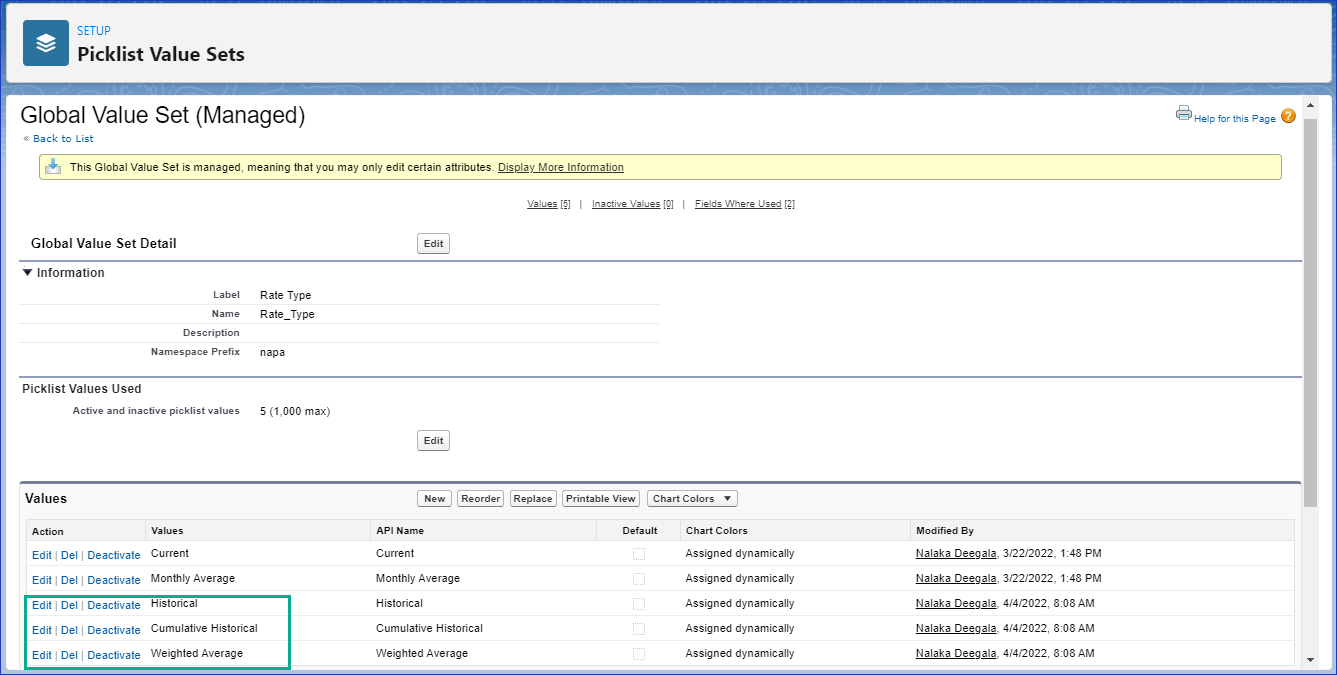This screenshot has width=1337, height=675.
Task: Click Edit button in Global Value Set Detail
Action: (x=433, y=244)
